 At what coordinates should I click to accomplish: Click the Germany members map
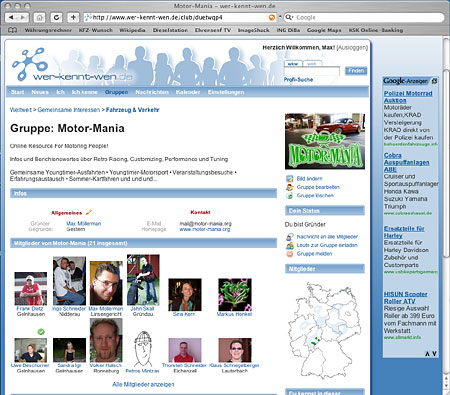click(x=324, y=331)
